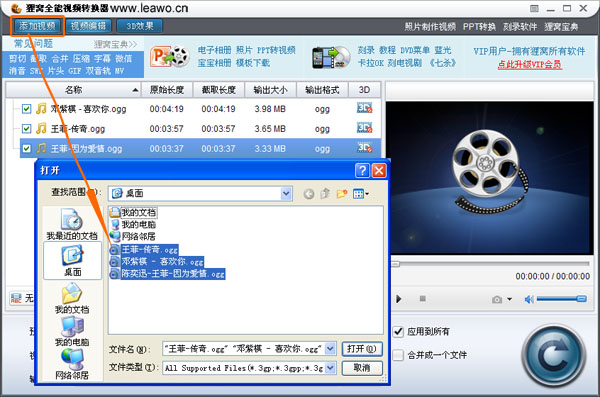The height and width of the screenshot is (397, 600).
Task: Close the 打开 dialog
Action: 379,170
